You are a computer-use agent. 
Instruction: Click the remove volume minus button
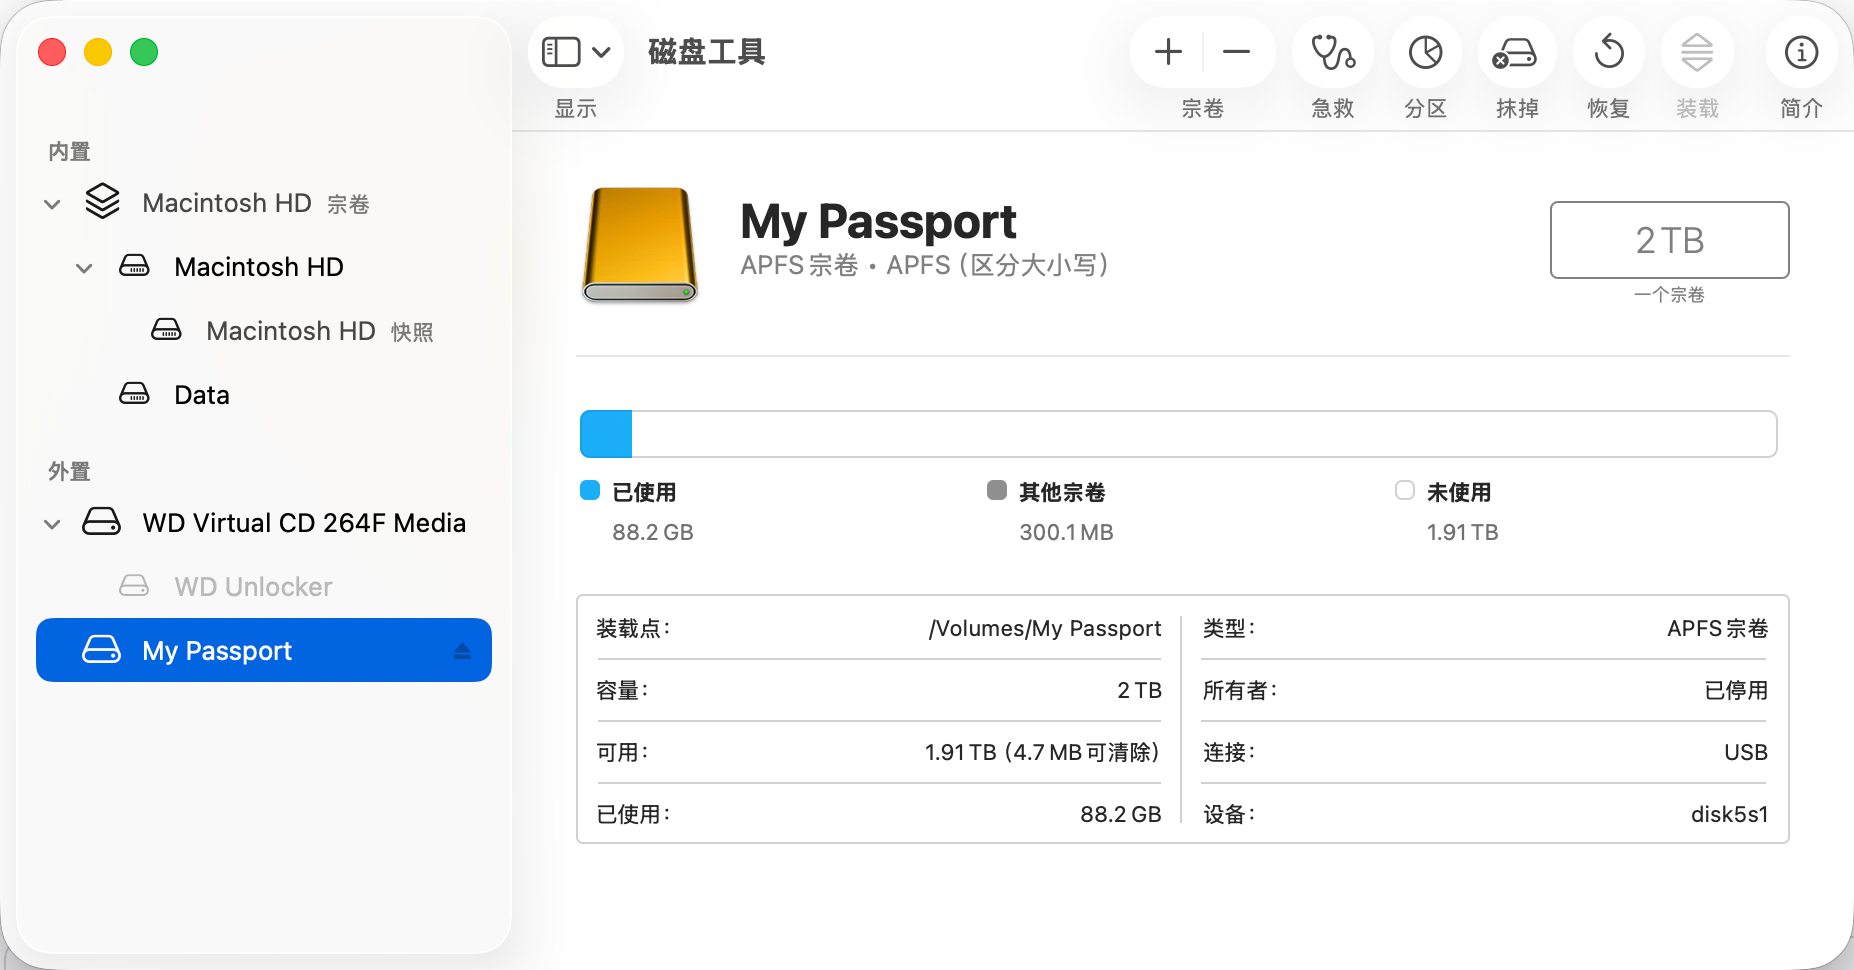[1236, 52]
